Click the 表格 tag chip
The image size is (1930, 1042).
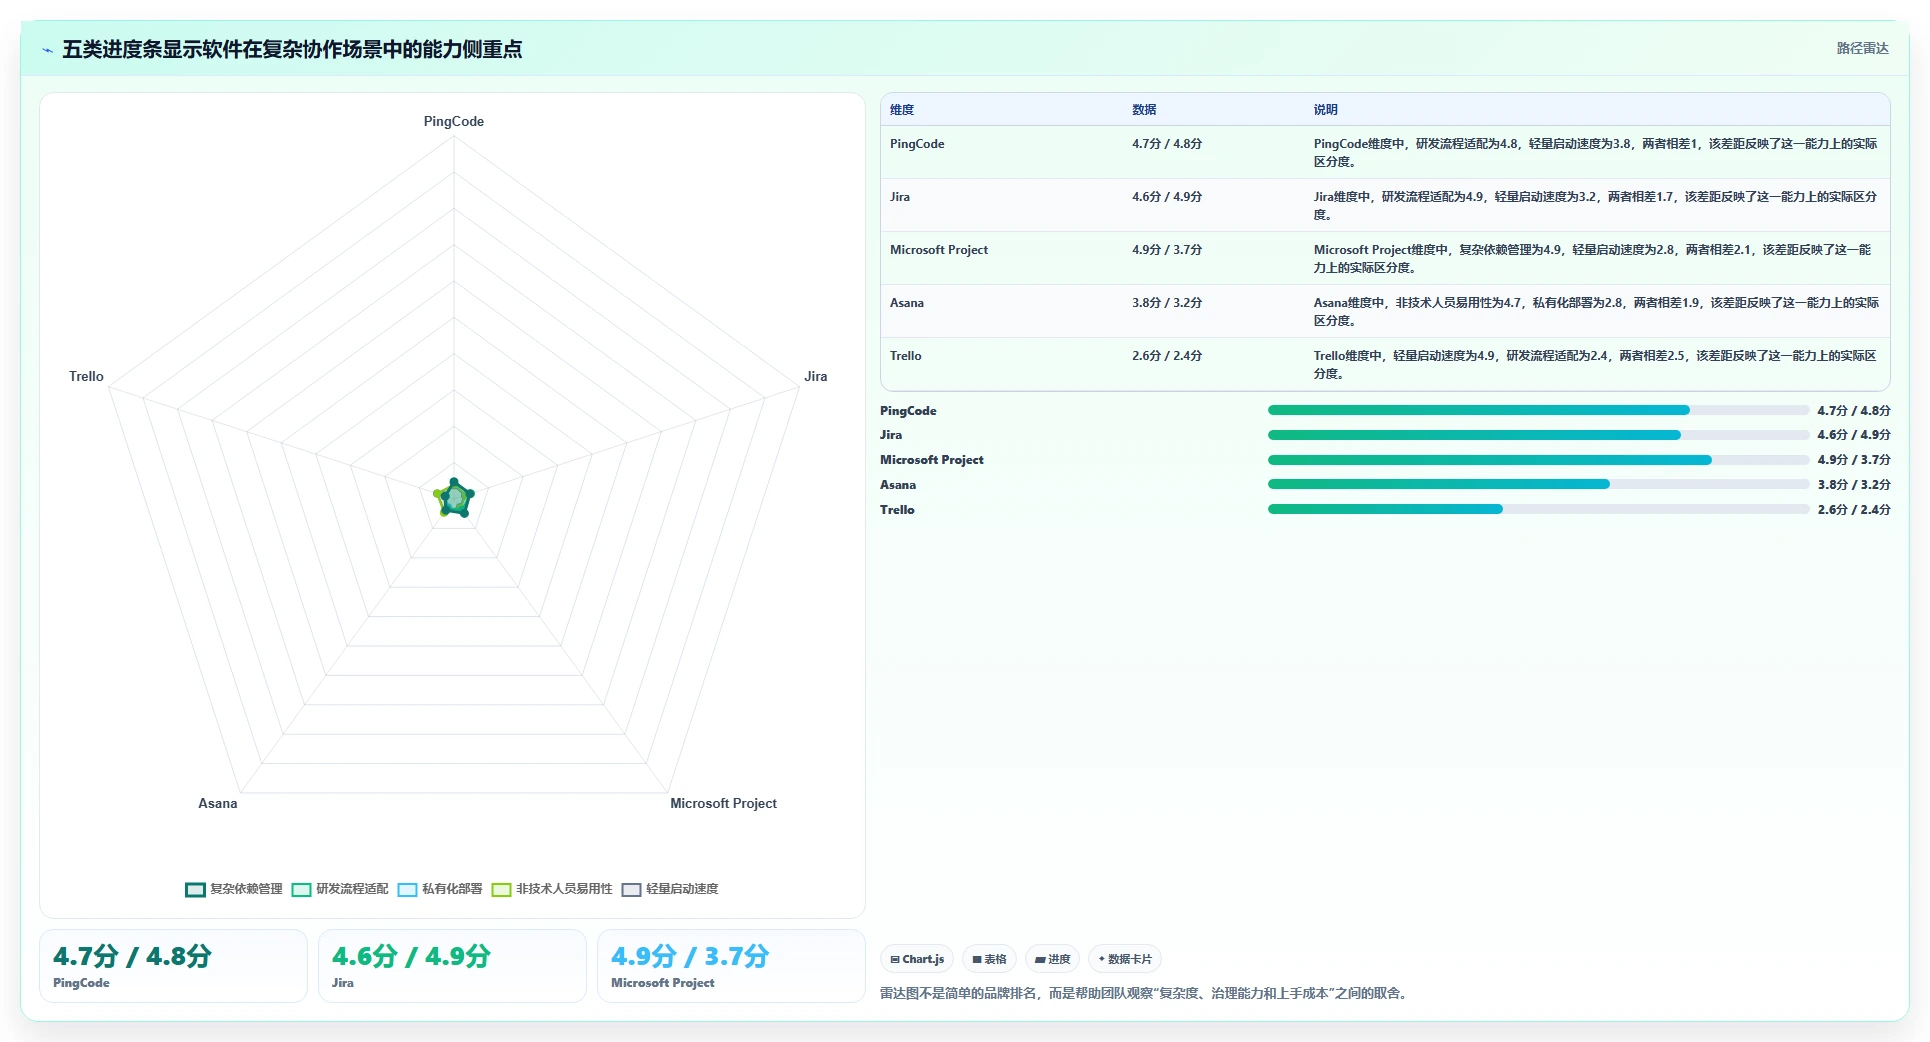[x=989, y=959]
